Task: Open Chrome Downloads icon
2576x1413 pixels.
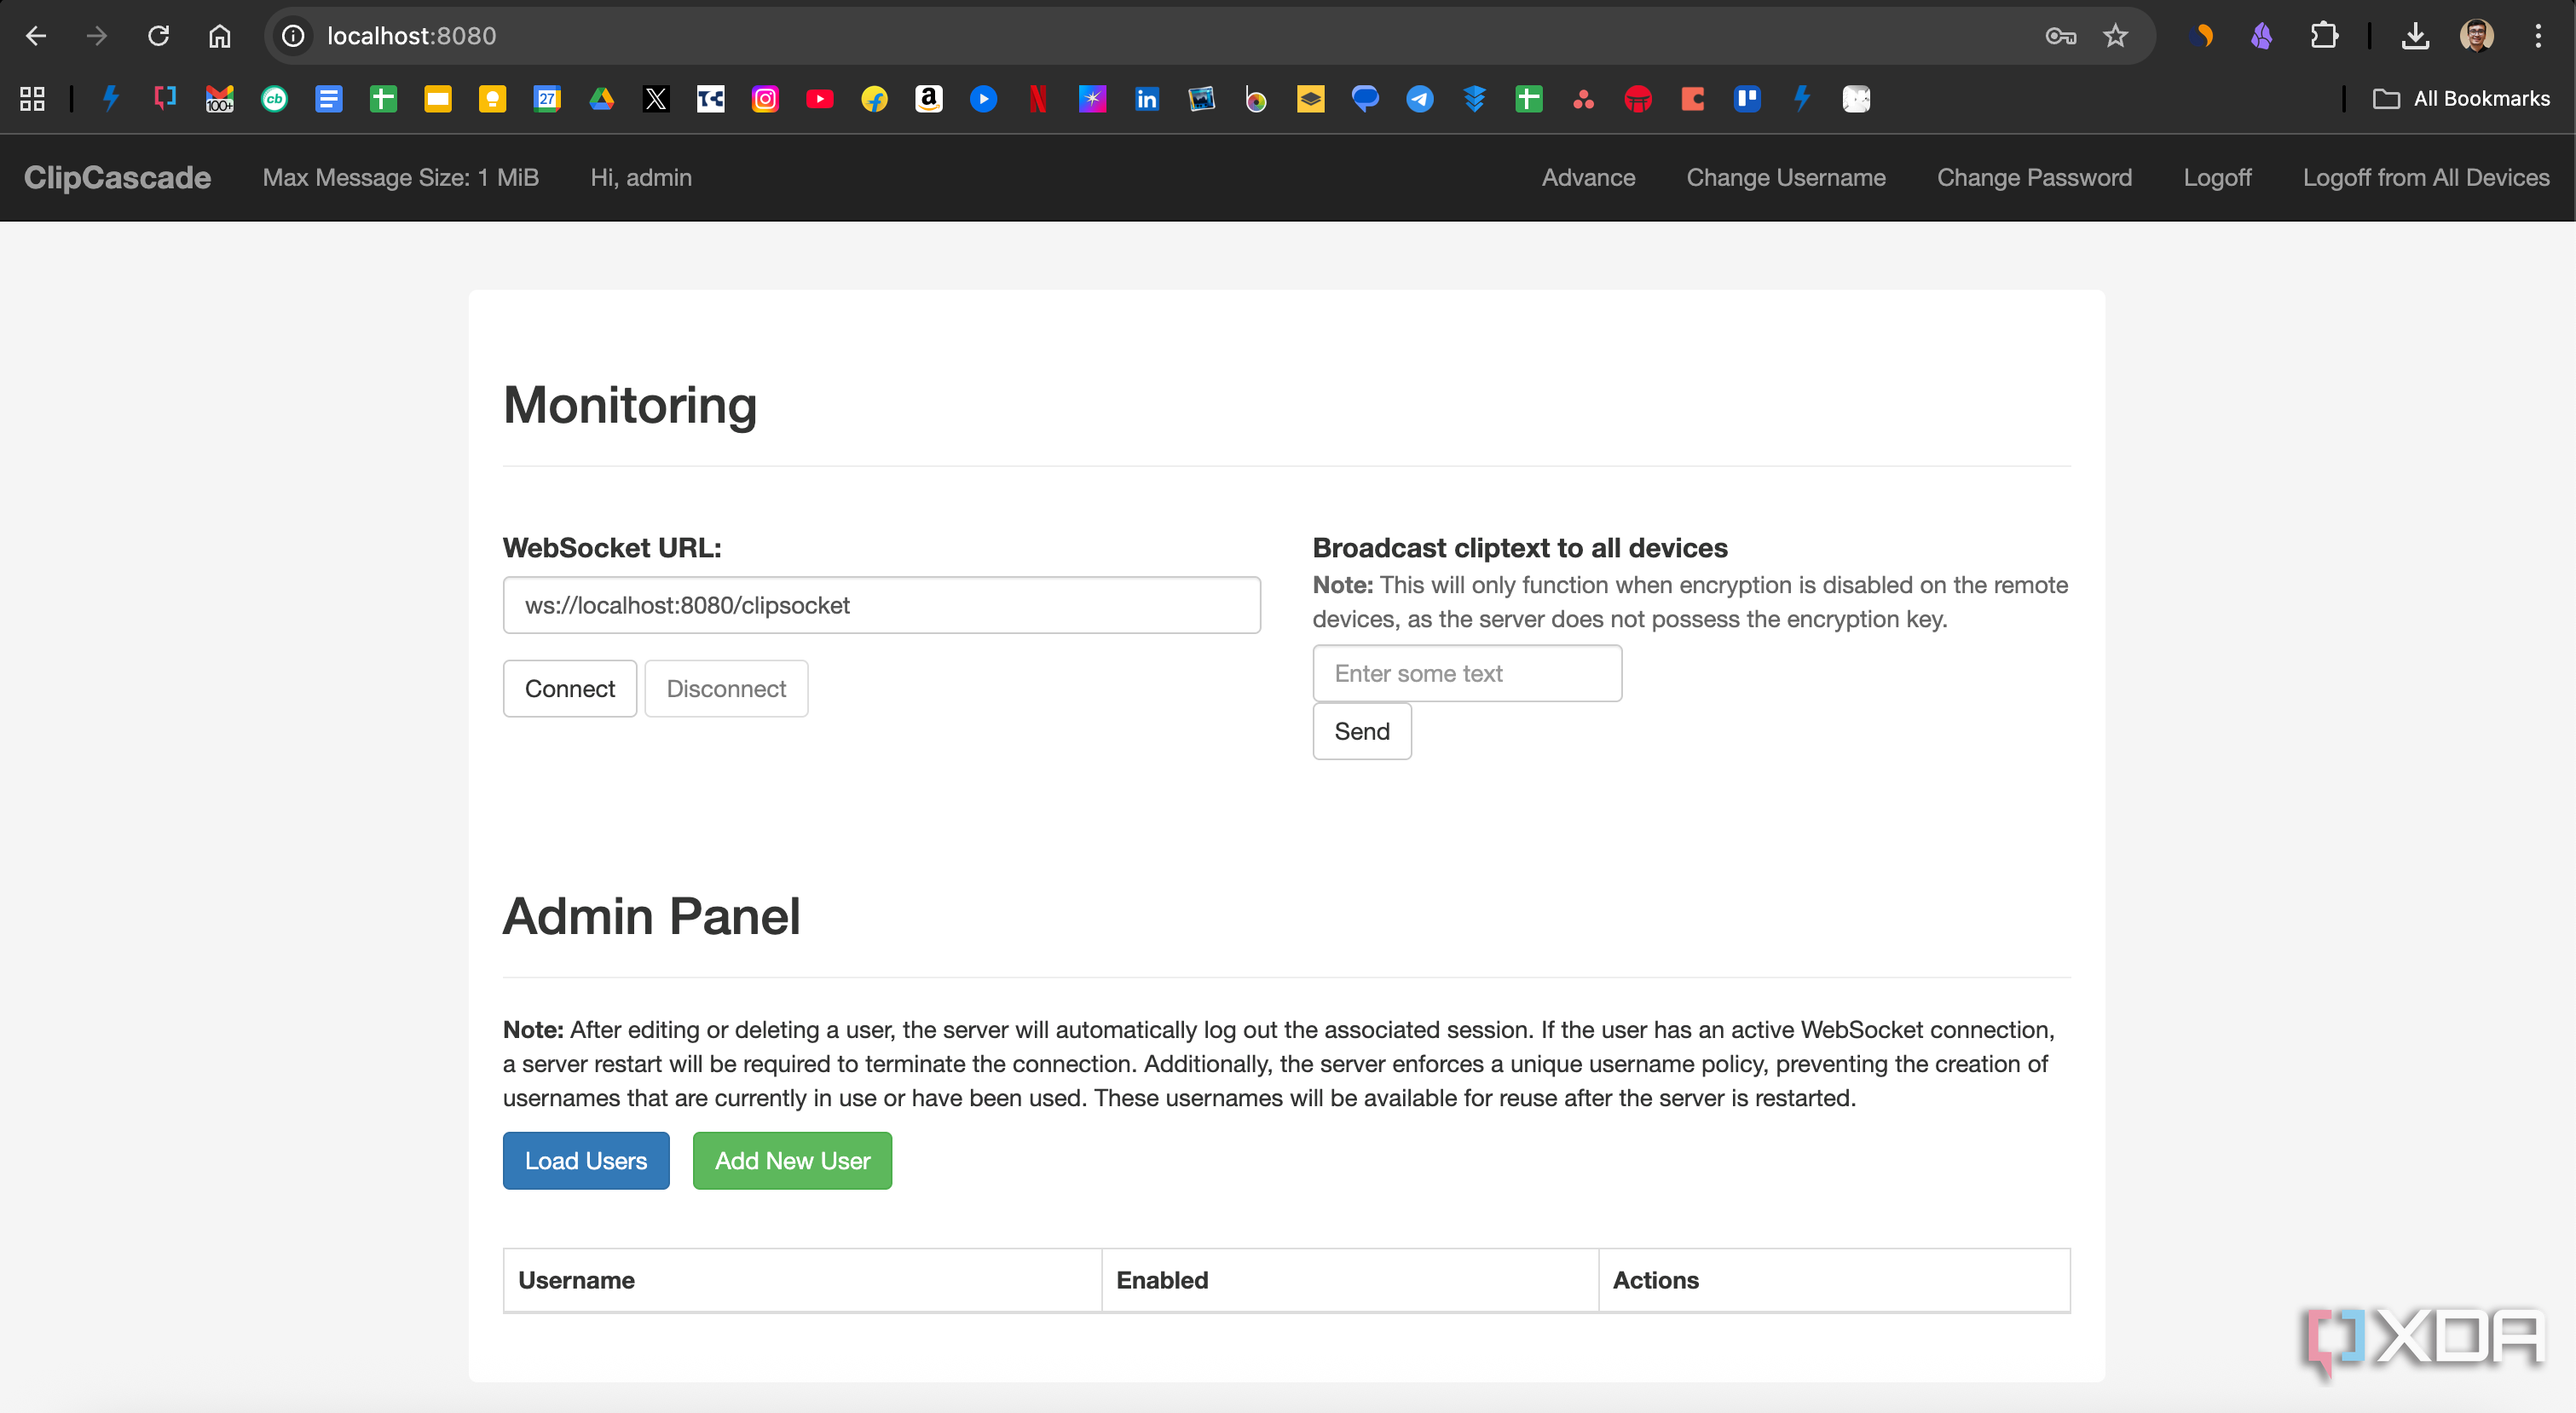Action: 2415,36
